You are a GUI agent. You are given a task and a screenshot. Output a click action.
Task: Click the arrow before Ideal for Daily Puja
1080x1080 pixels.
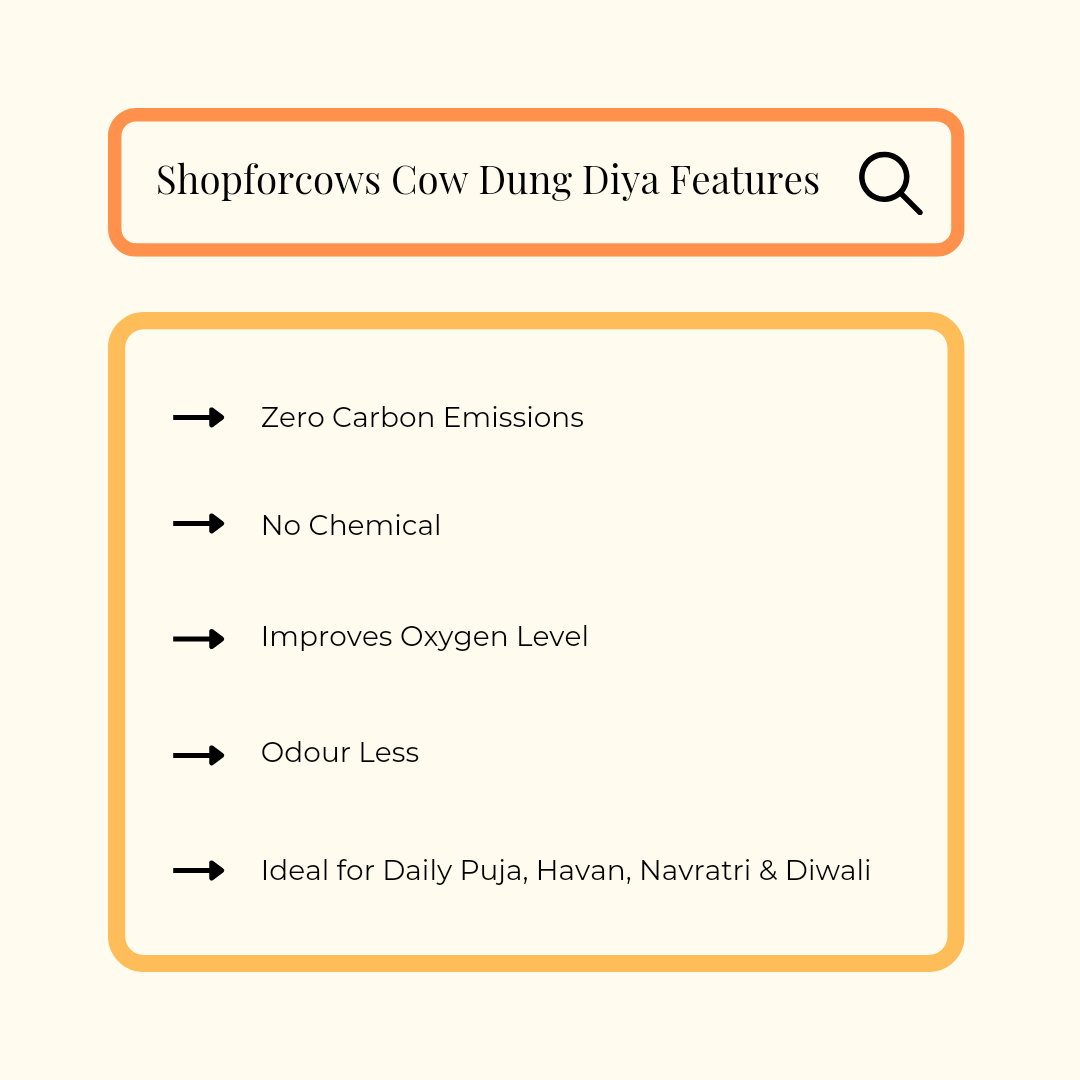(198, 871)
